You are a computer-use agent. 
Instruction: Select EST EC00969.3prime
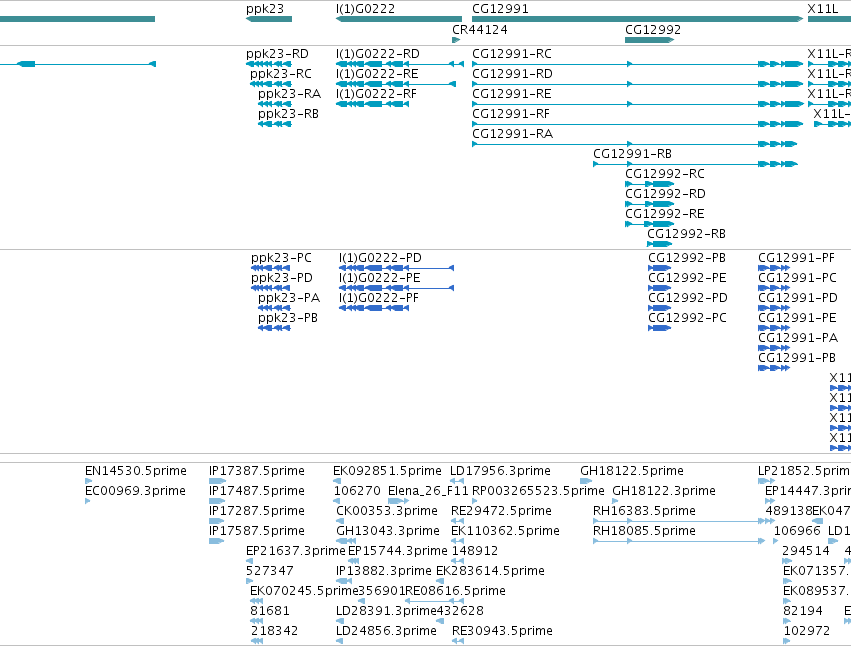87,501
